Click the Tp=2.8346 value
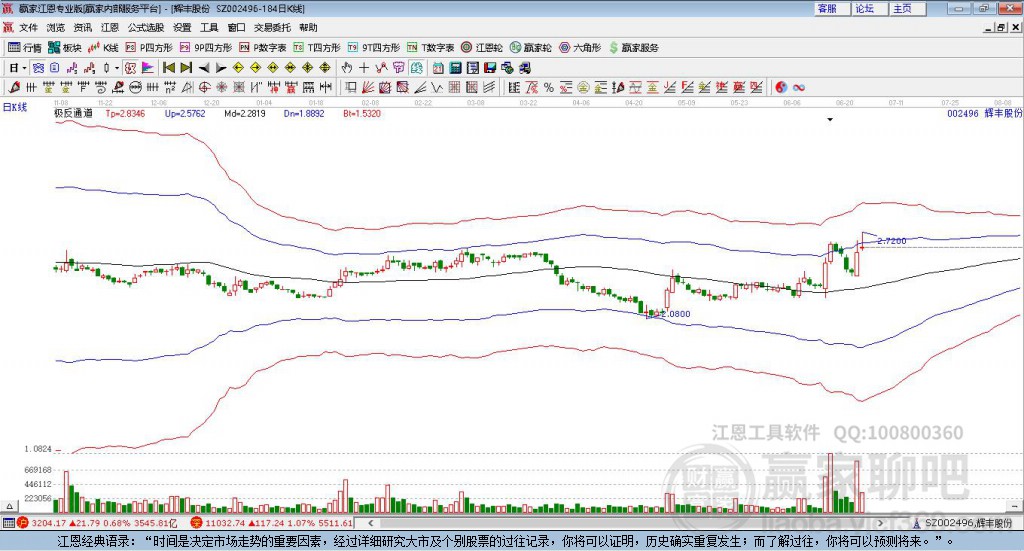The height and width of the screenshot is (551, 1024). point(125,113)
